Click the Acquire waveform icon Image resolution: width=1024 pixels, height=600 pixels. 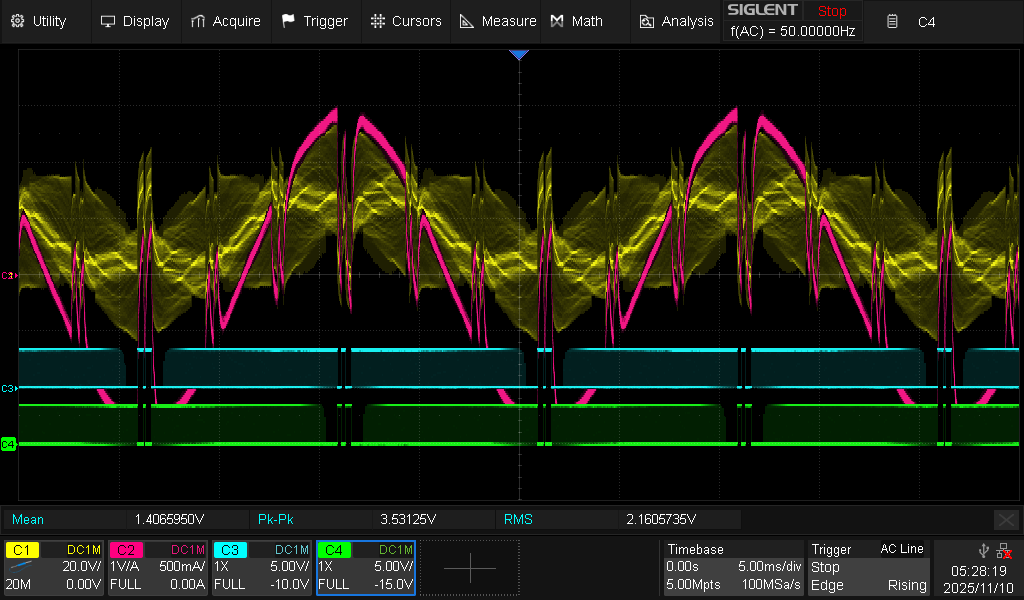199,21
